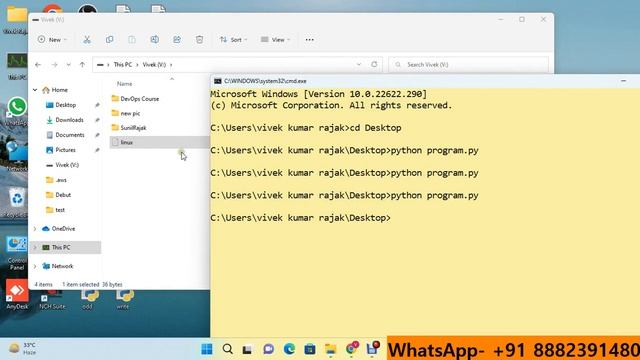Select the Debut folder in navigation pane
Screen dimensions: 640x360
[63, 195]
